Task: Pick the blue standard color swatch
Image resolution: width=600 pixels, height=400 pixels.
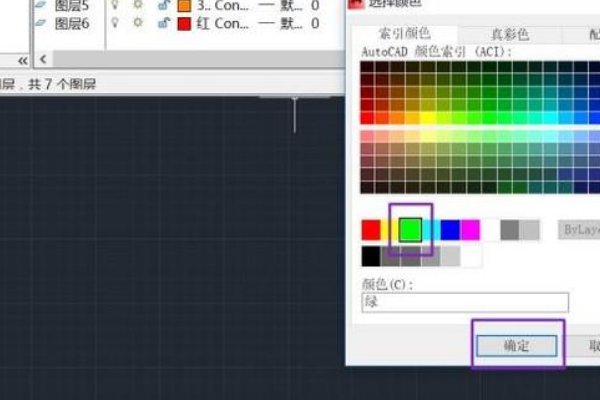Action: [x=450, y=230]
